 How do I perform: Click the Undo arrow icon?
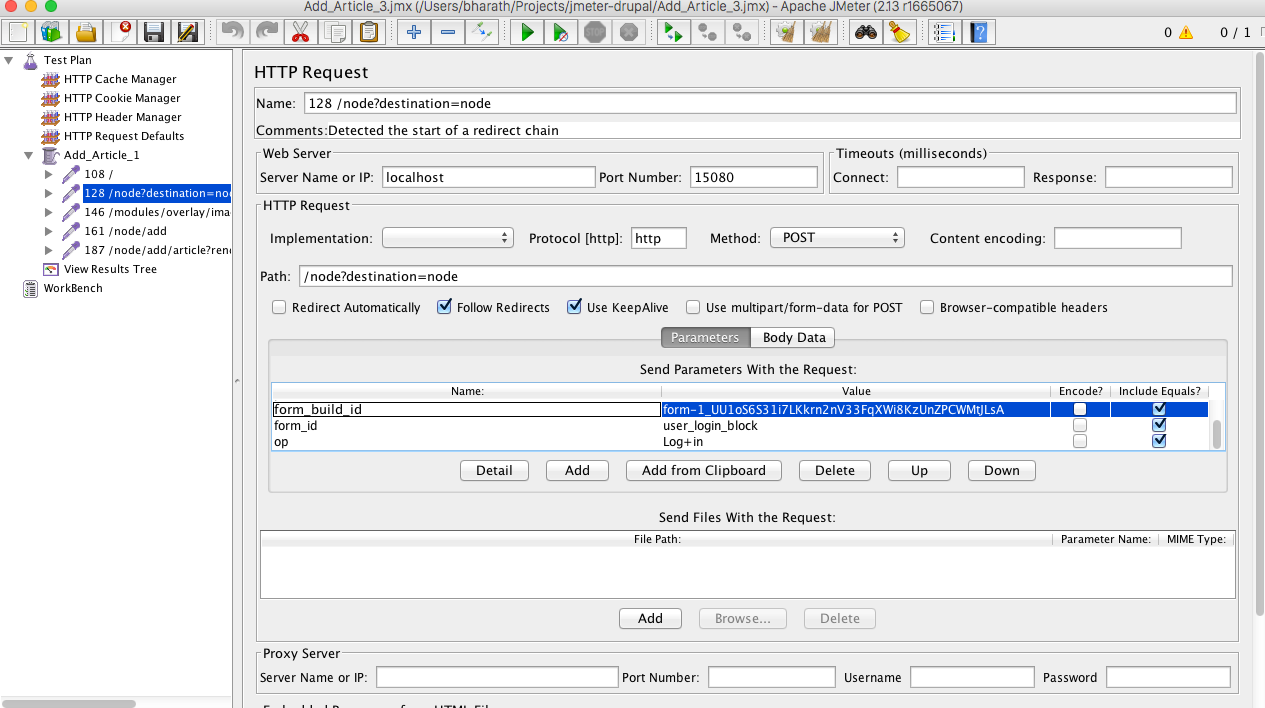(232, 31)
